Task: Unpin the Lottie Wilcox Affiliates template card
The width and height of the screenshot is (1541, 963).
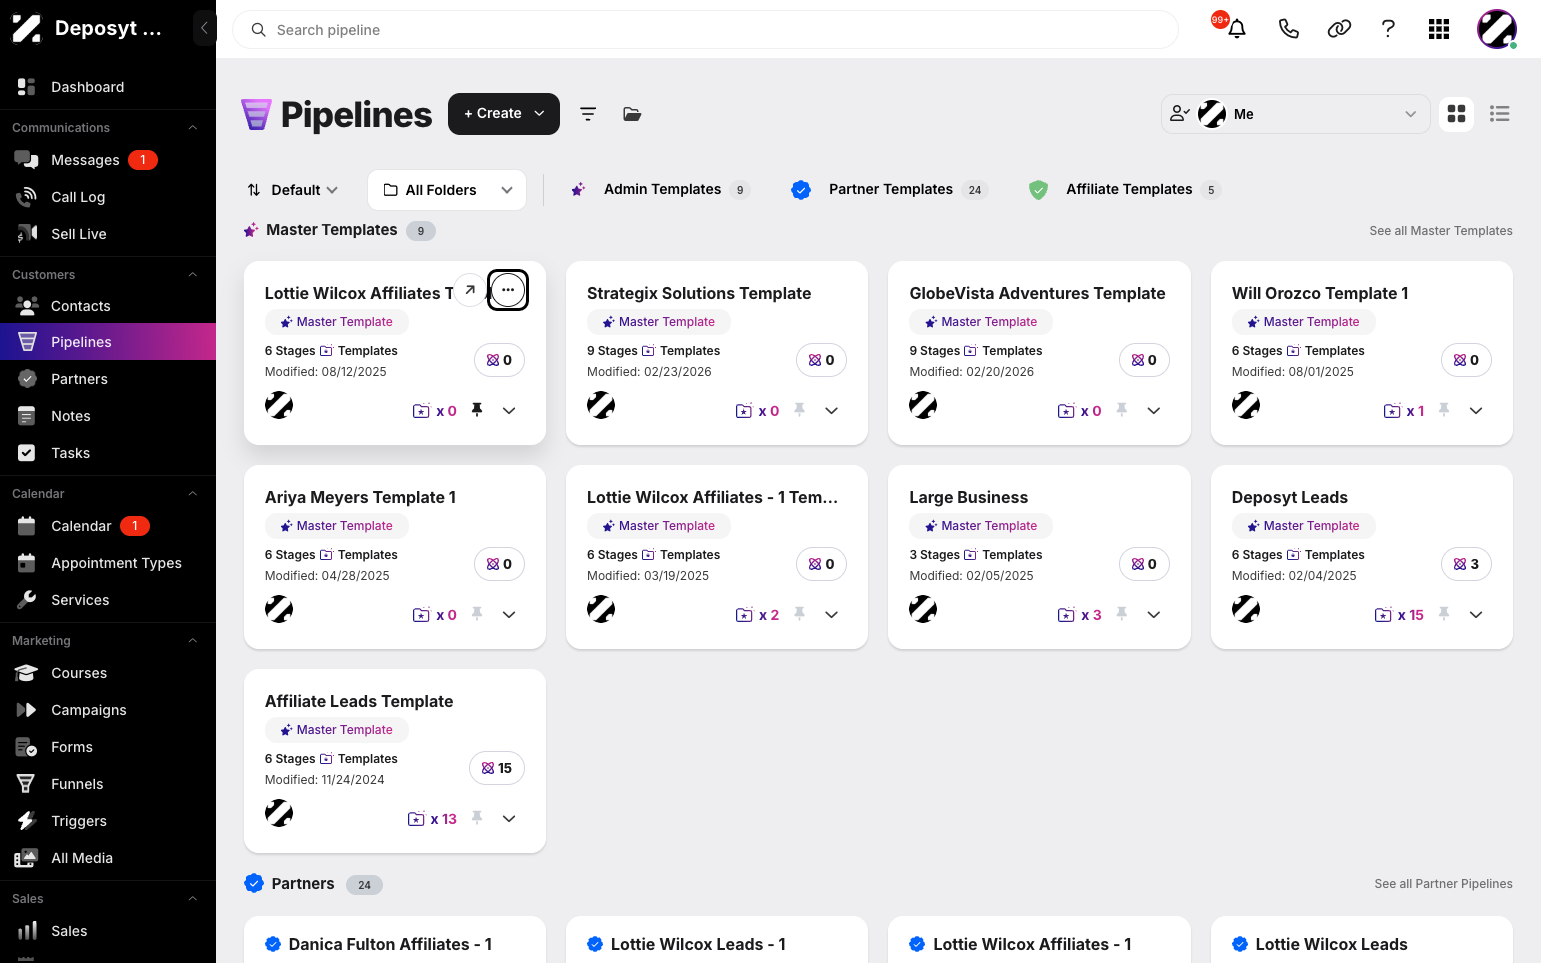Action: point(477,410)
